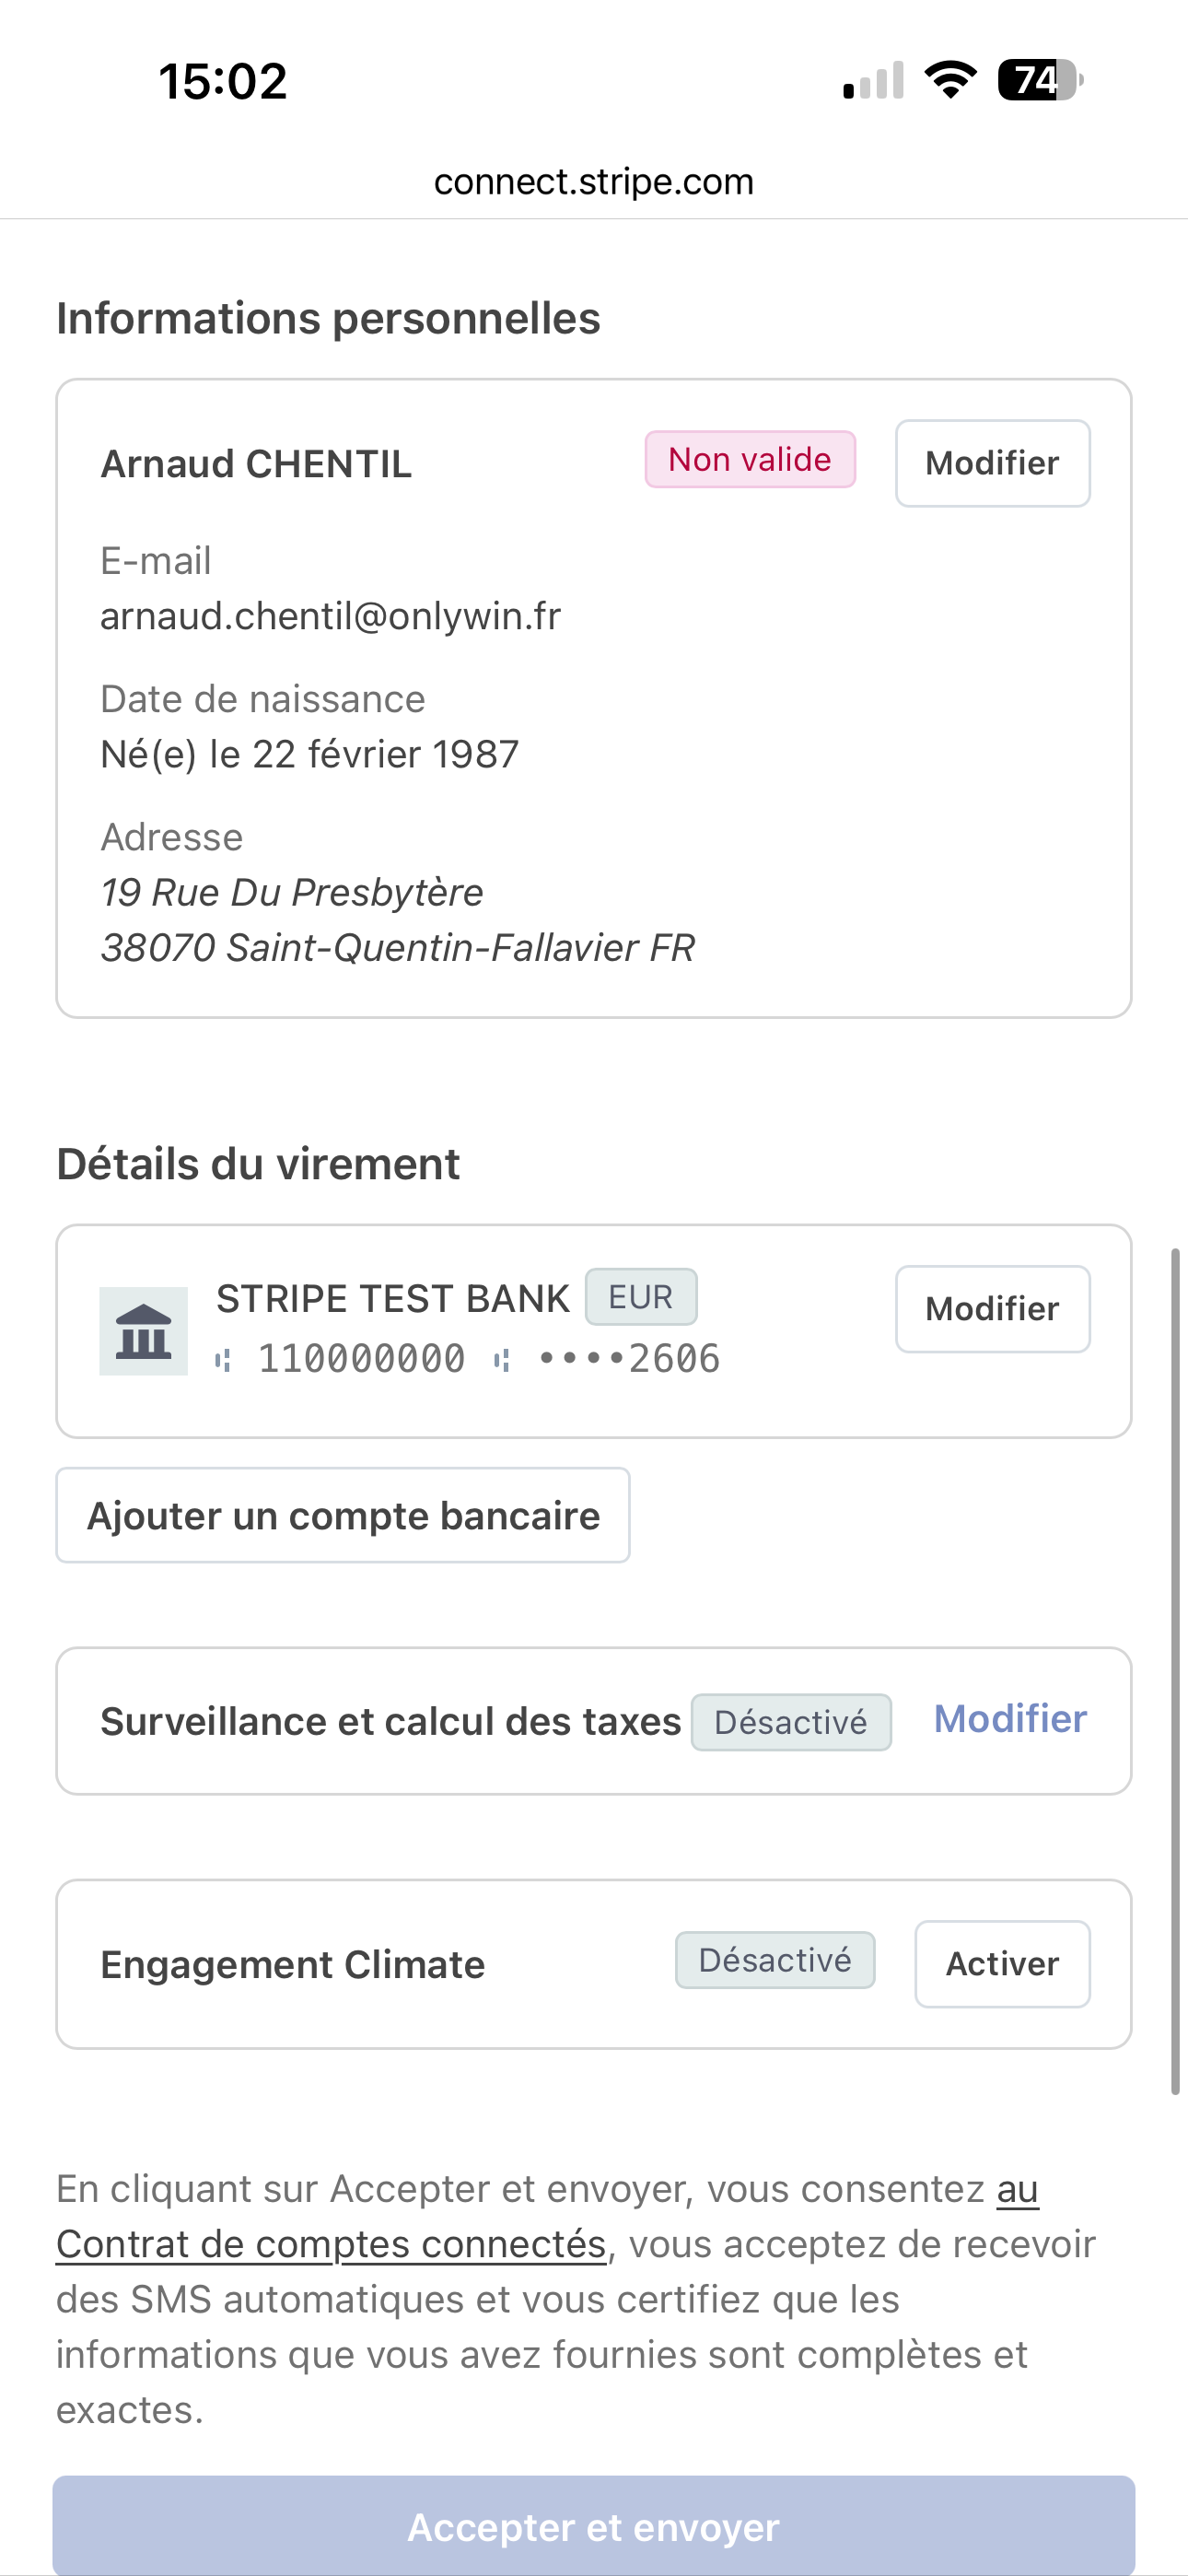This screenshot has height=2576, width=1188.
Task: Click the Désactivé badge for tax monitoring
Action: click(791, 1722)
